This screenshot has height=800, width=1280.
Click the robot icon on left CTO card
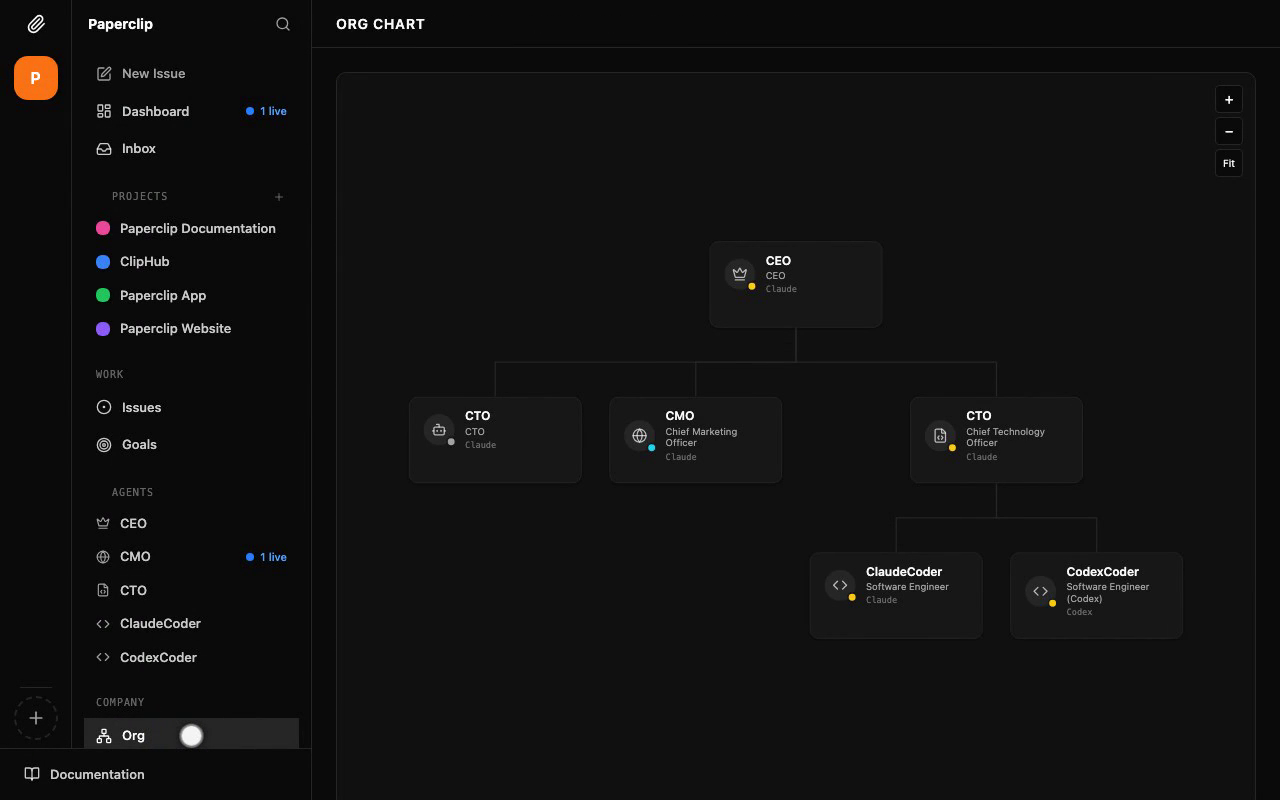439,430
